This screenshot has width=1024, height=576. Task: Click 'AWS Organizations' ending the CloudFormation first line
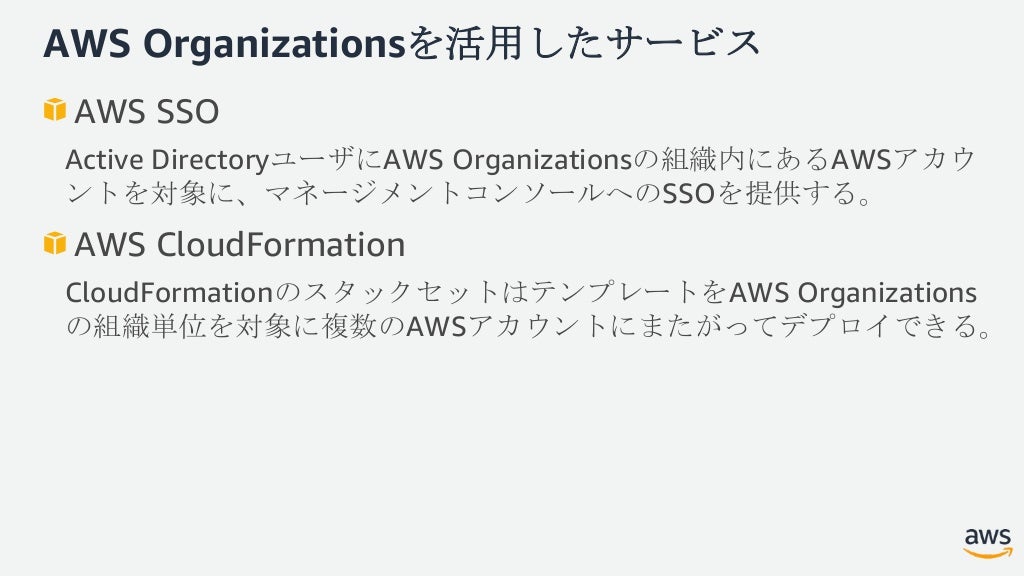853,293
